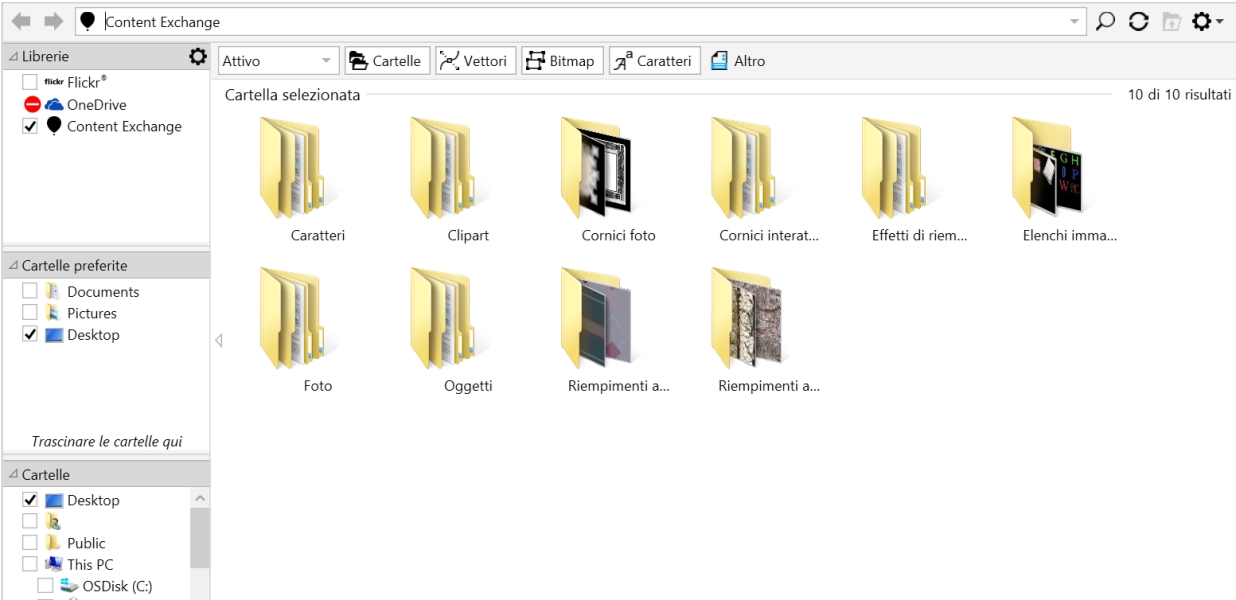Toggle the Bitmap filter button
1236x600 pixels.
(560, 61)
